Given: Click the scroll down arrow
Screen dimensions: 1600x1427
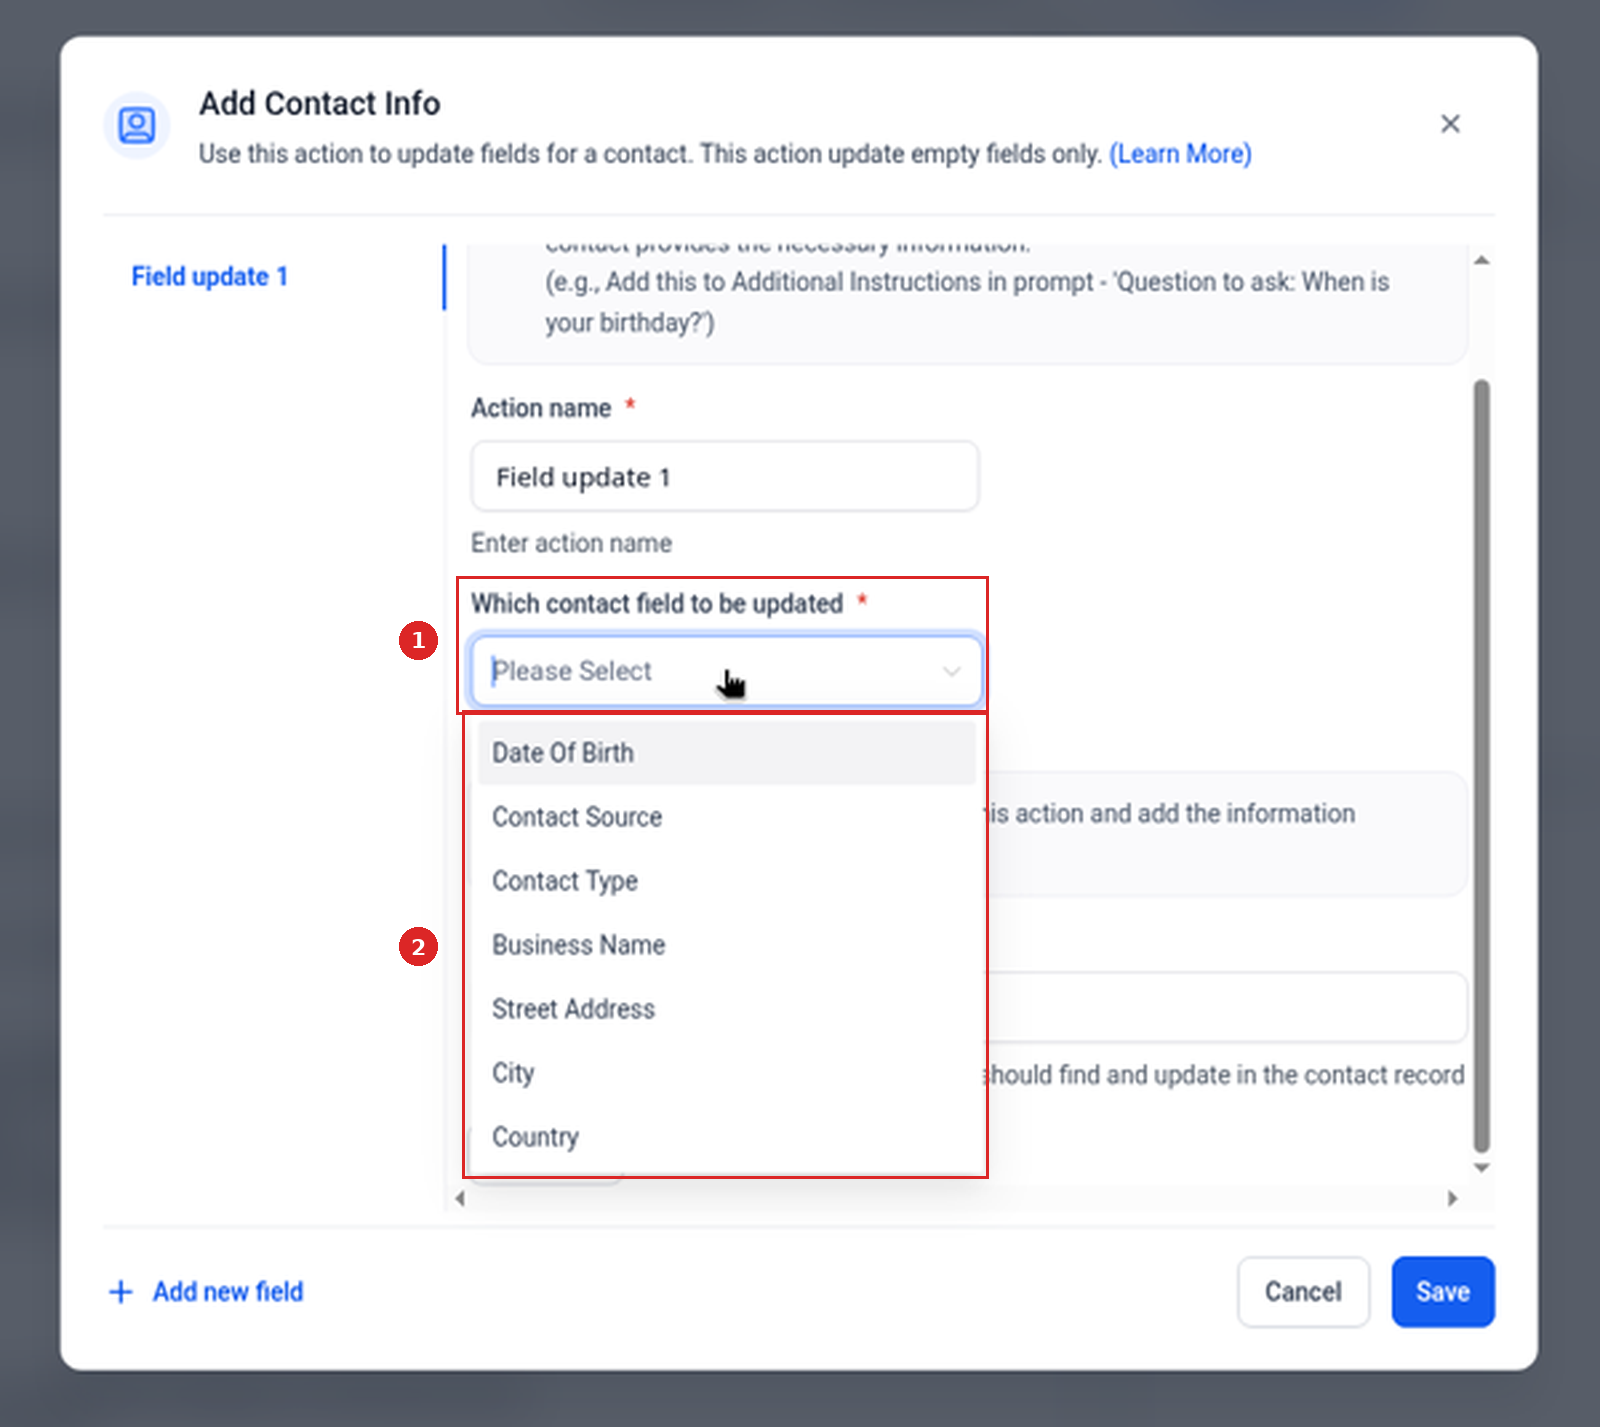Looking at the screenshot, I should (1482, 1168).
